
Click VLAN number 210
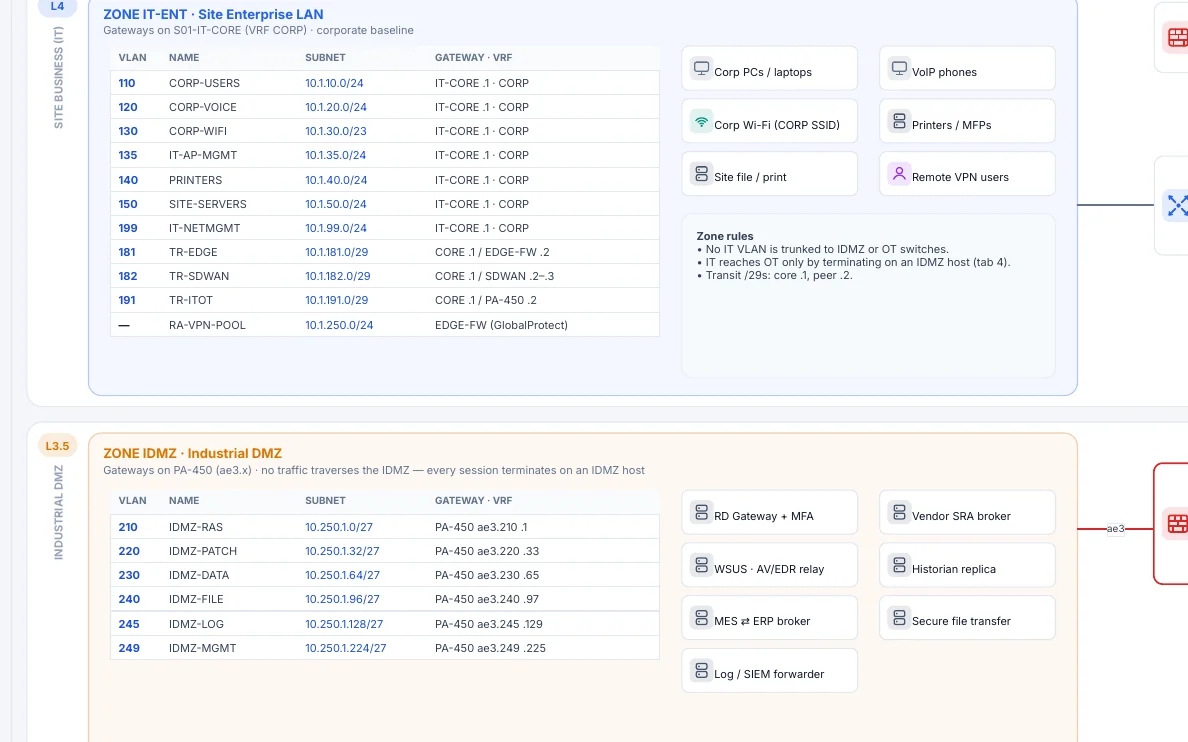[128, 527]
